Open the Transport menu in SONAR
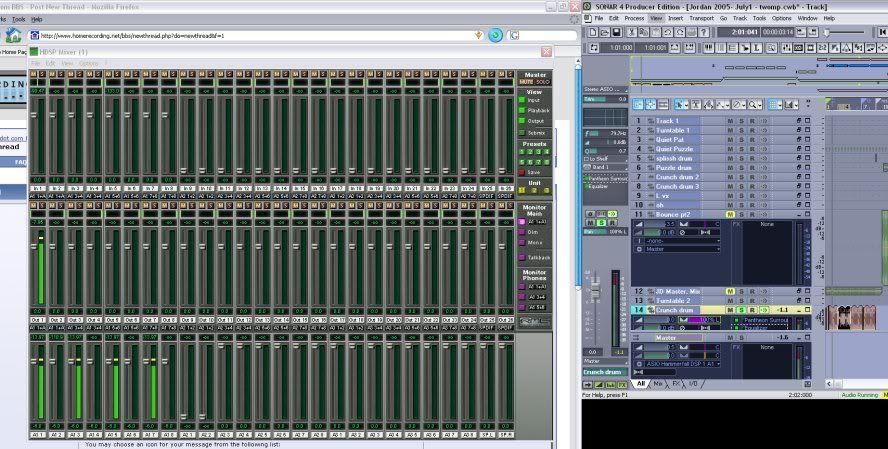Viewport: 888px width, 449px height. pos(701,18)
